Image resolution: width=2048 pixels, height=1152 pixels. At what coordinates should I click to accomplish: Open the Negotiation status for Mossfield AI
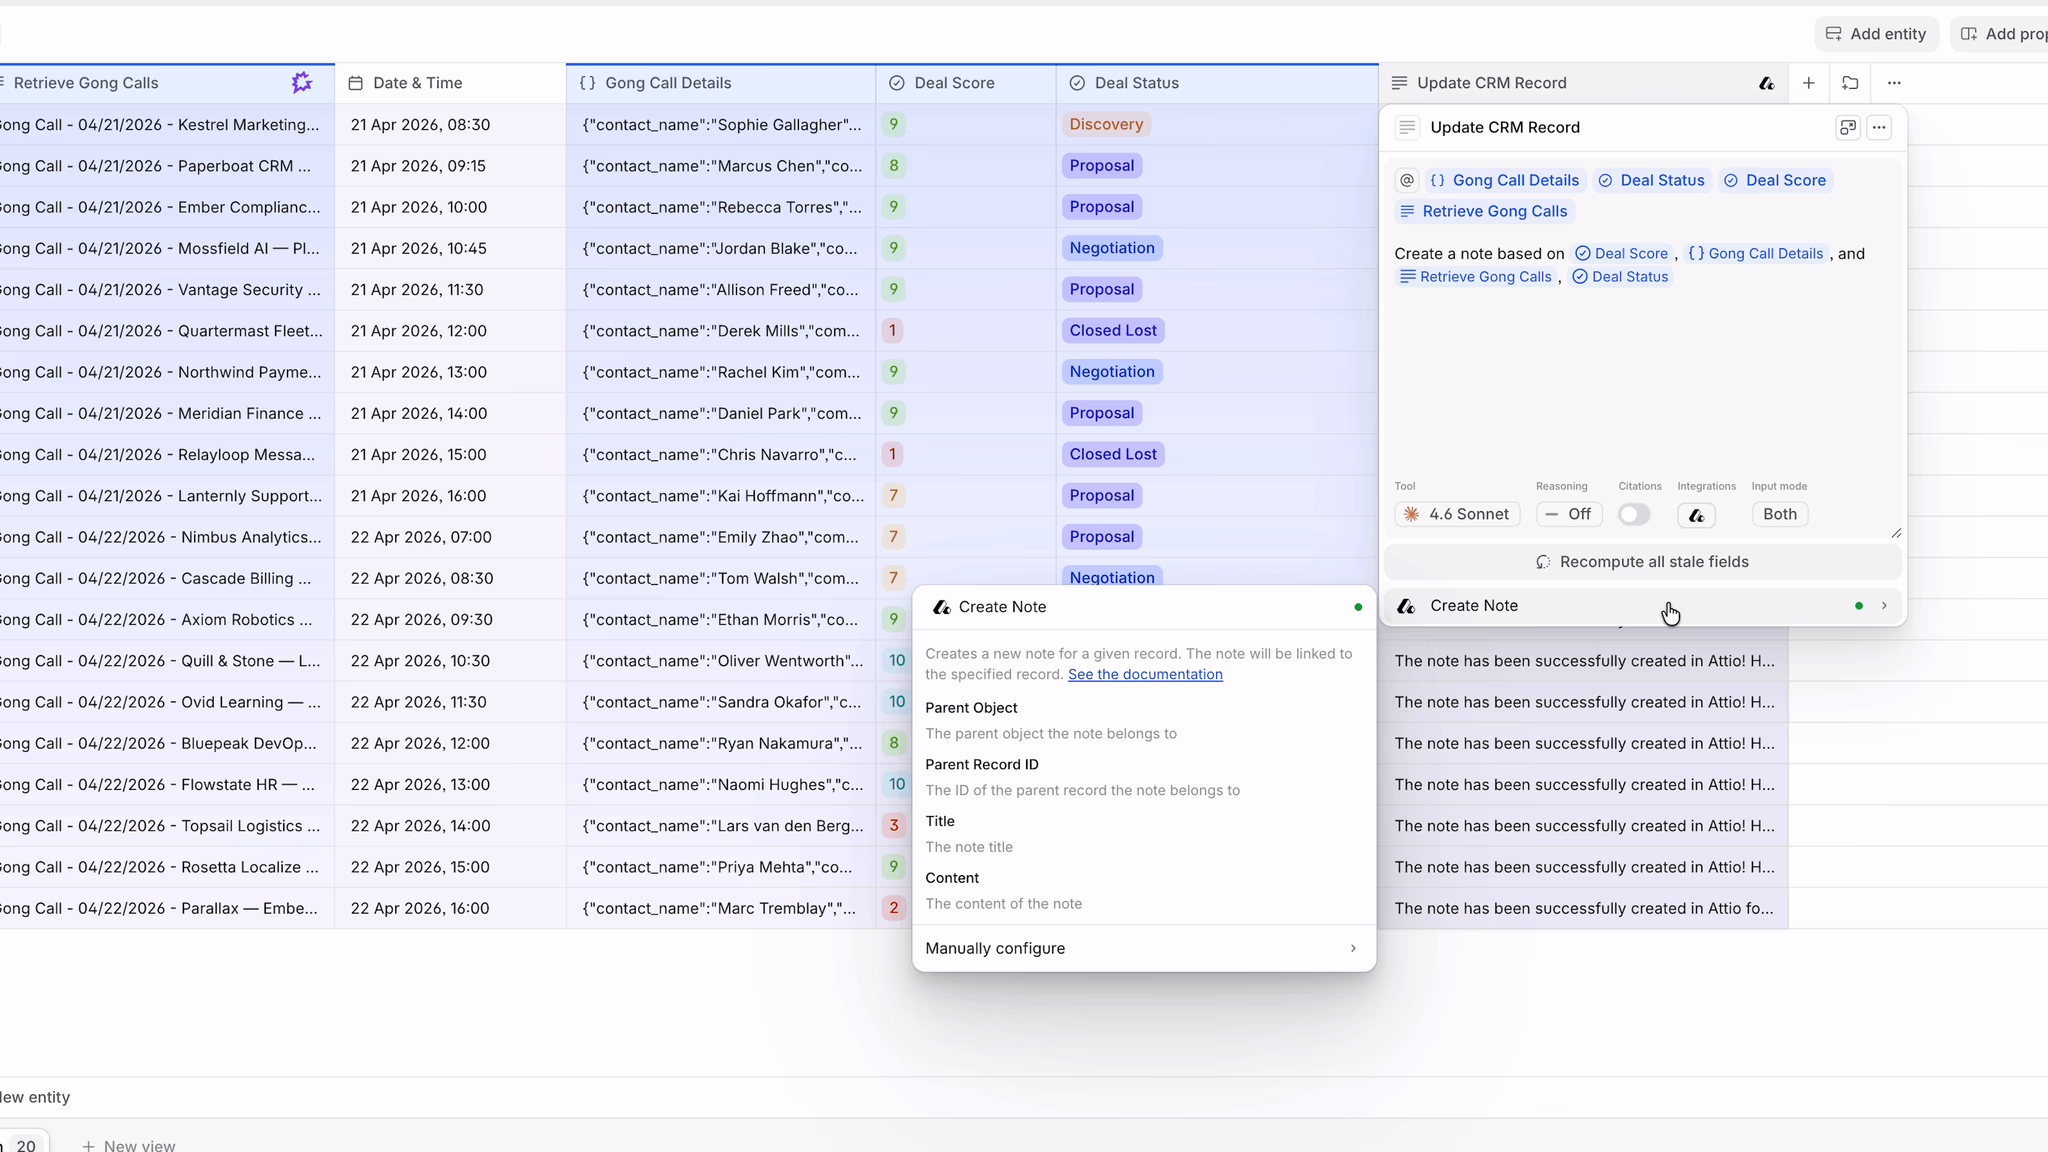pos(1112,248)
